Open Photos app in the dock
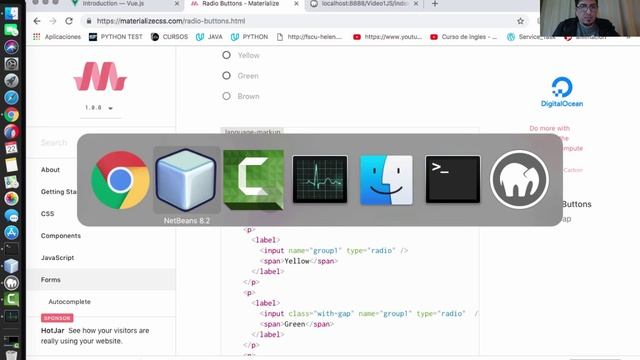 coord(11,198)
